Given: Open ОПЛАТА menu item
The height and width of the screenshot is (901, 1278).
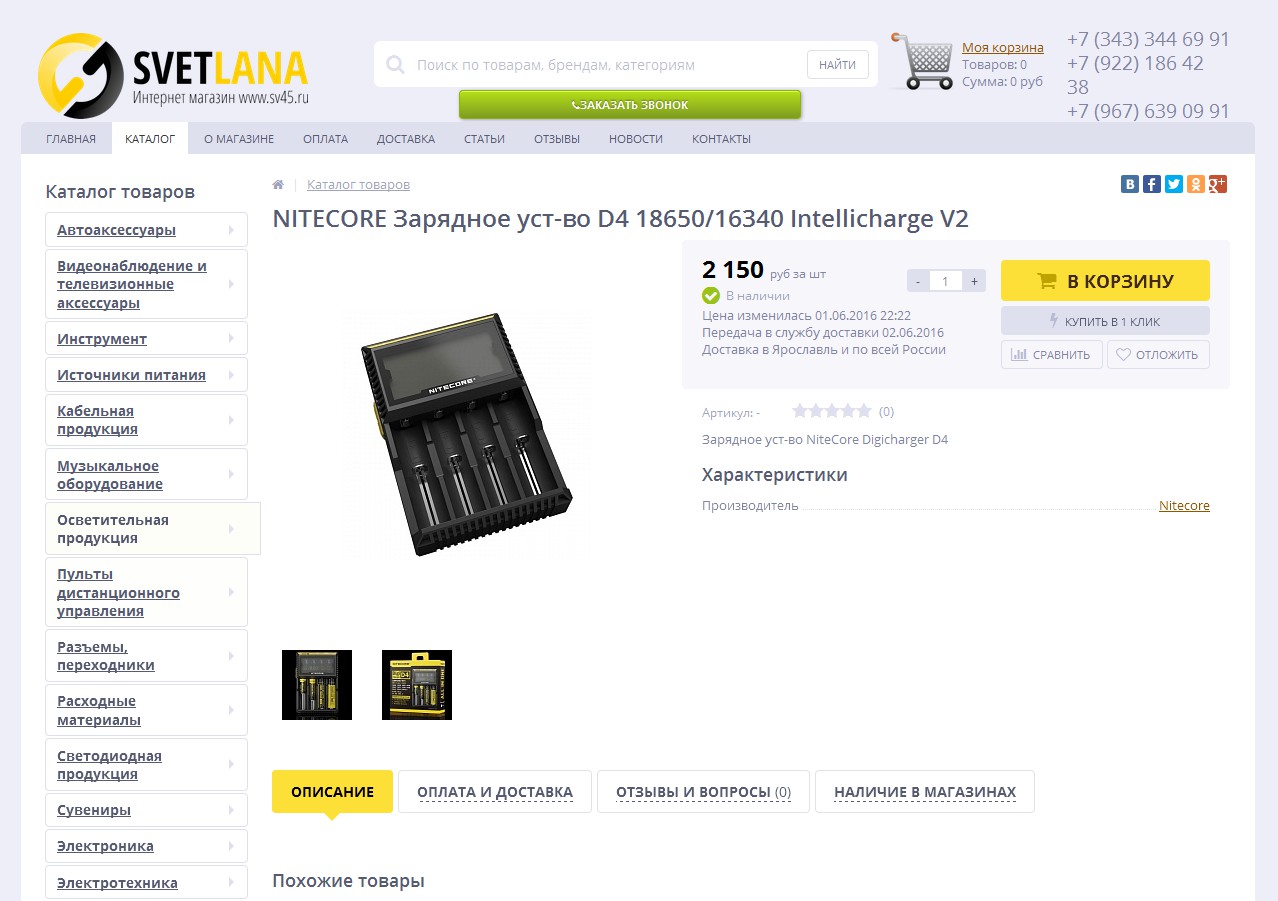Looking at the screenshot, I should 326,139.
